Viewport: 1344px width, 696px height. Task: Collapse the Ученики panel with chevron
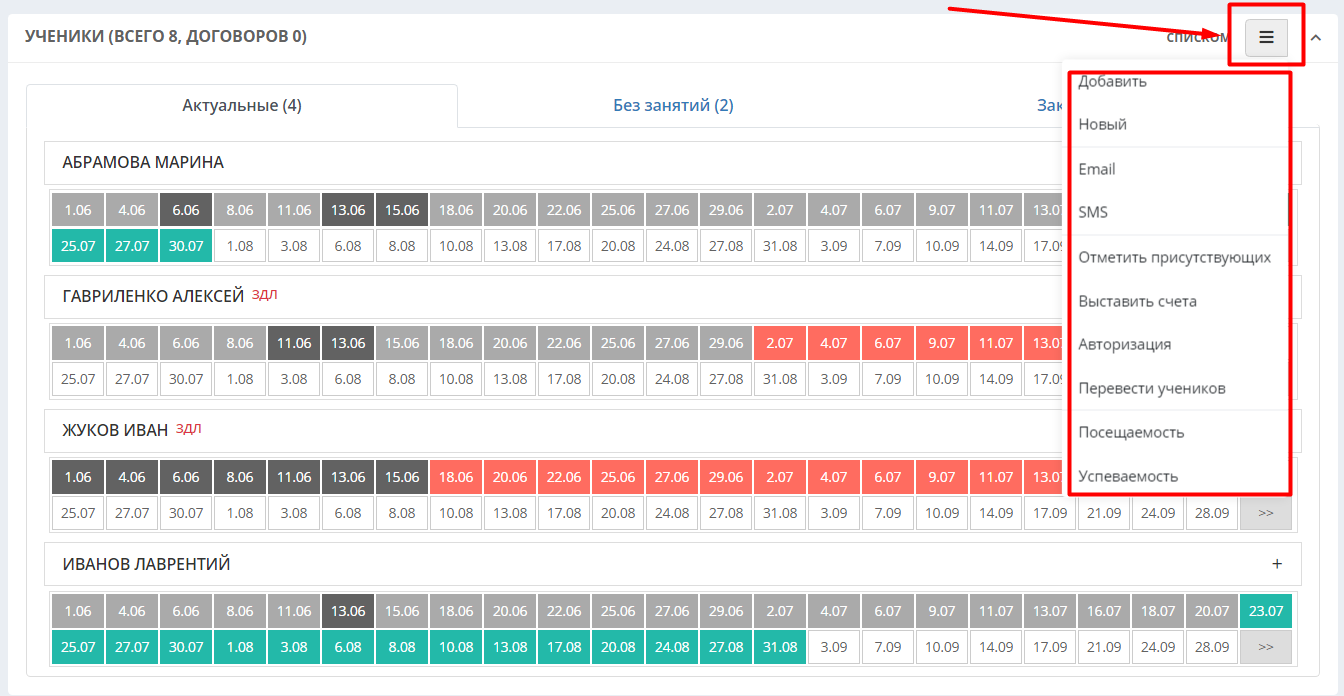click(1316, 37)
